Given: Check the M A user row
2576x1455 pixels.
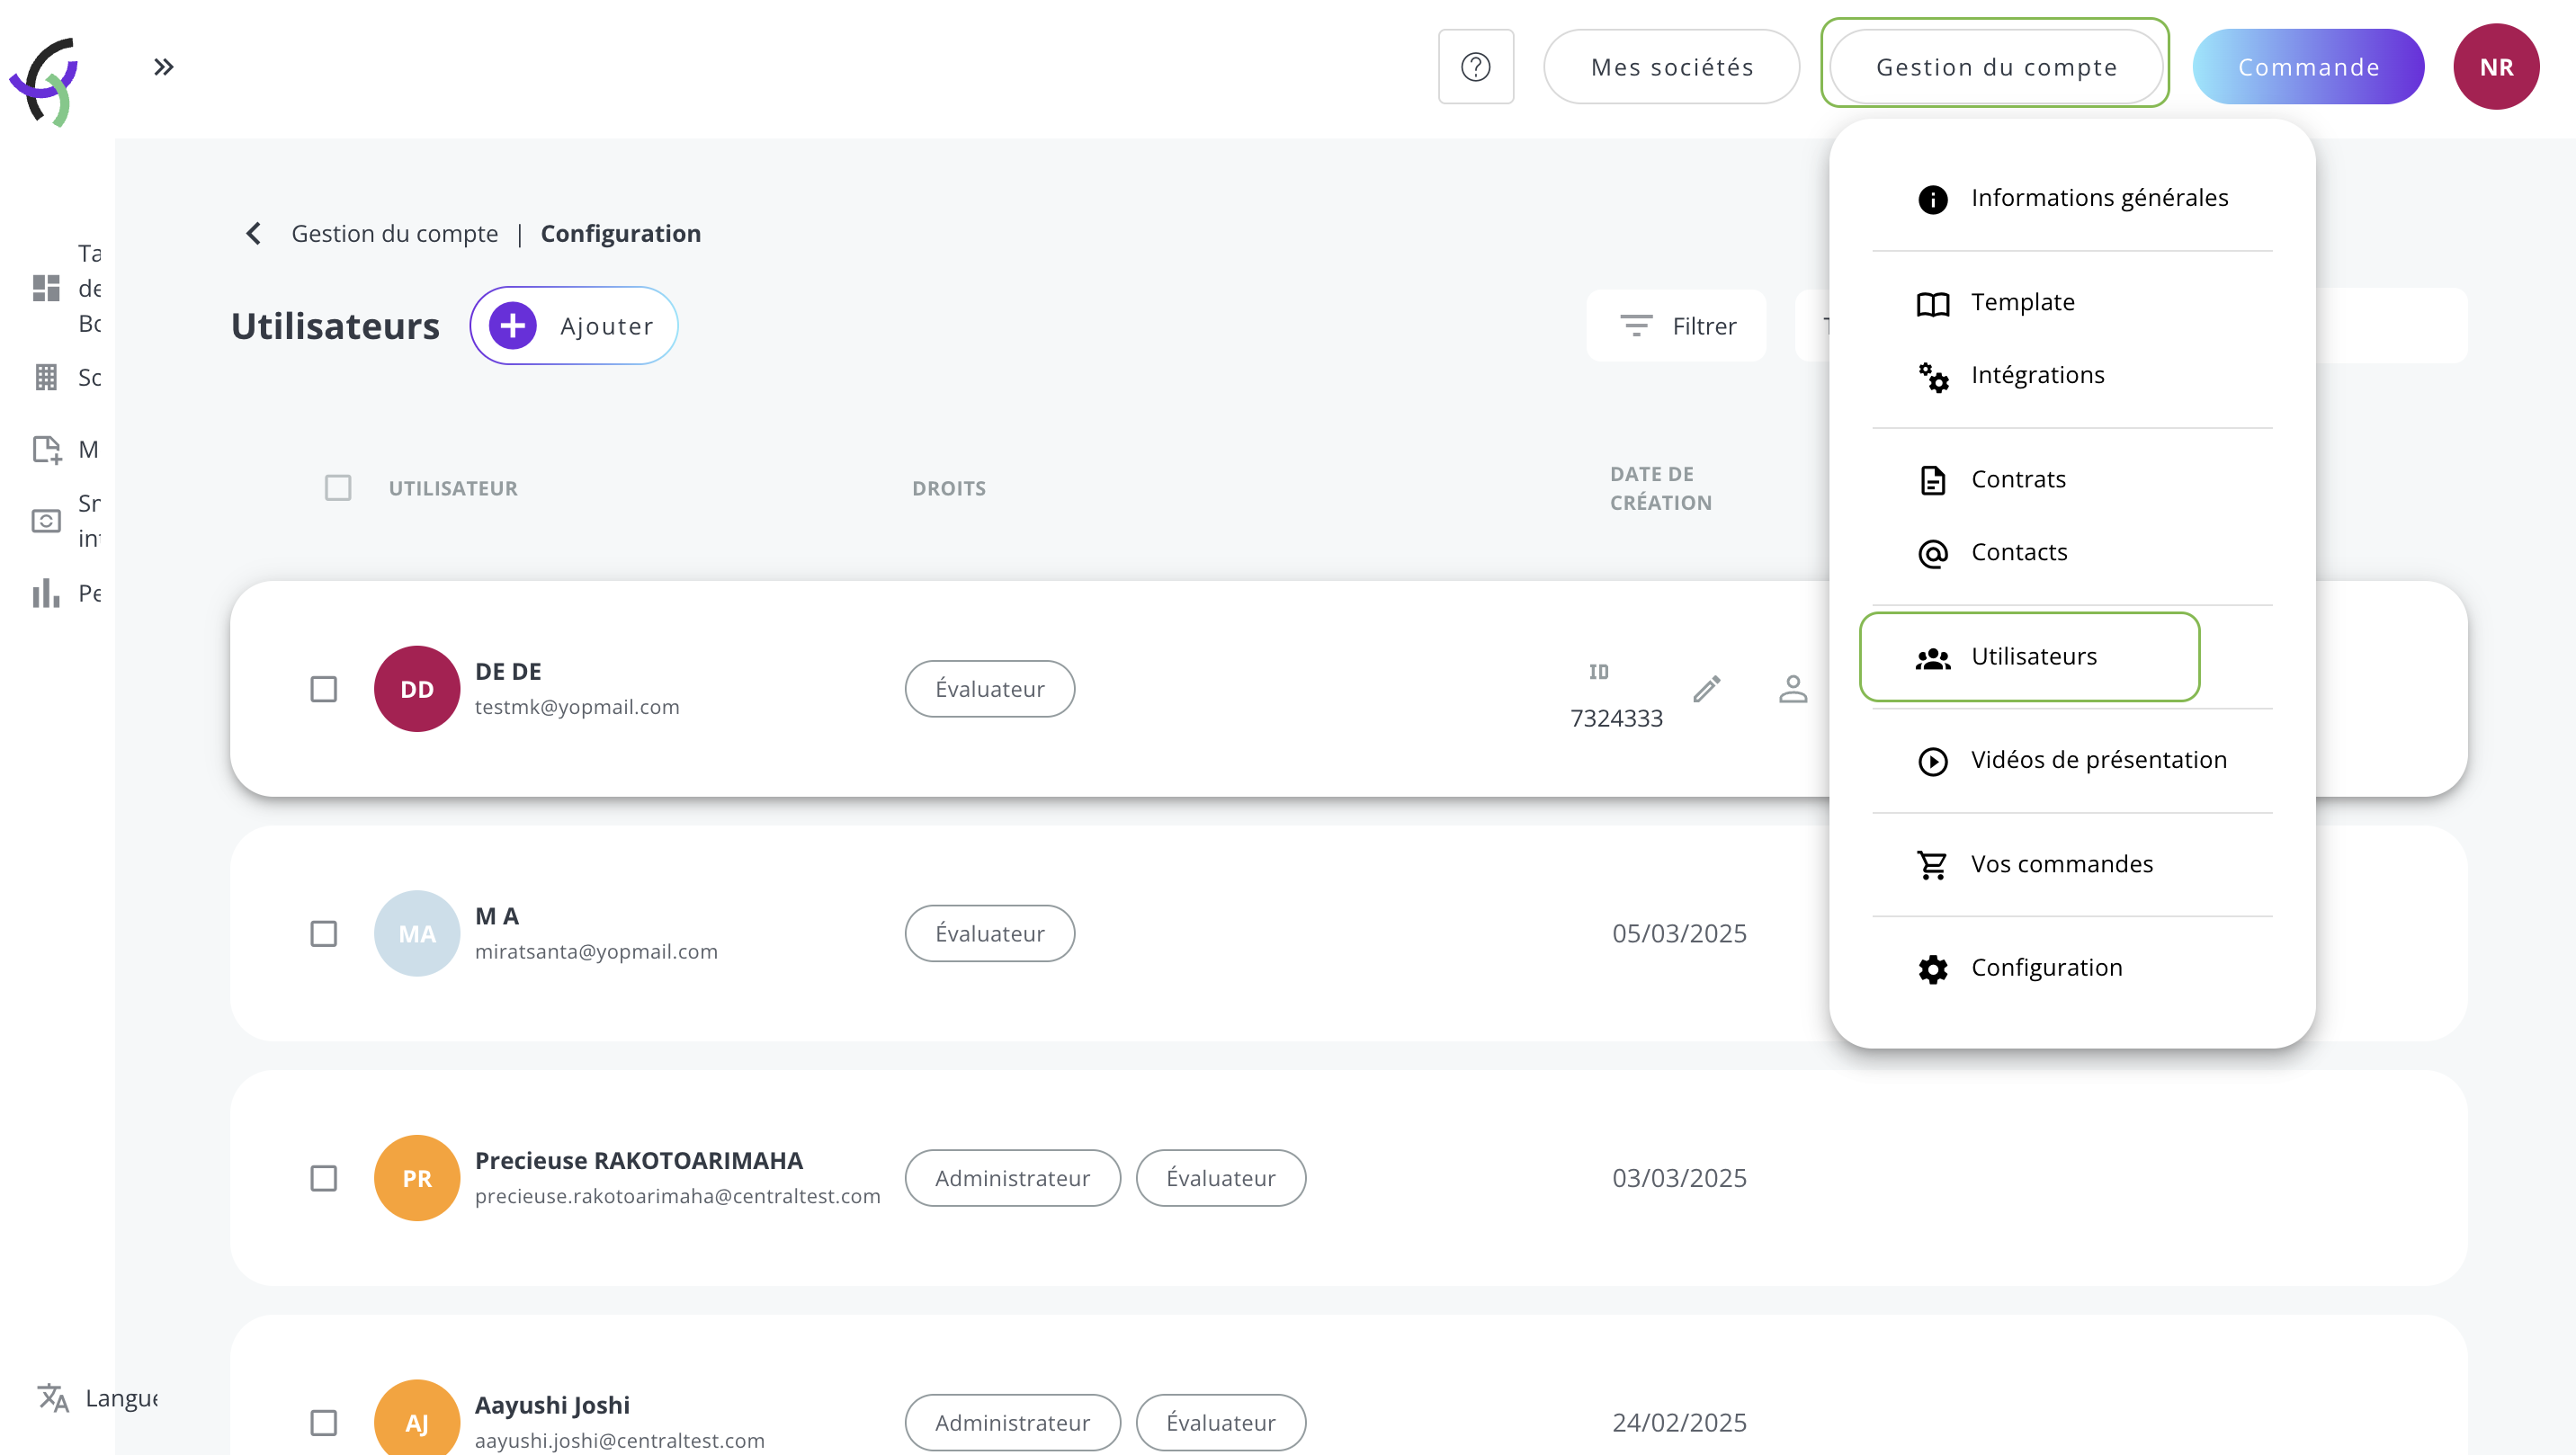Looking at the screenshot, I should pos(323,934).
